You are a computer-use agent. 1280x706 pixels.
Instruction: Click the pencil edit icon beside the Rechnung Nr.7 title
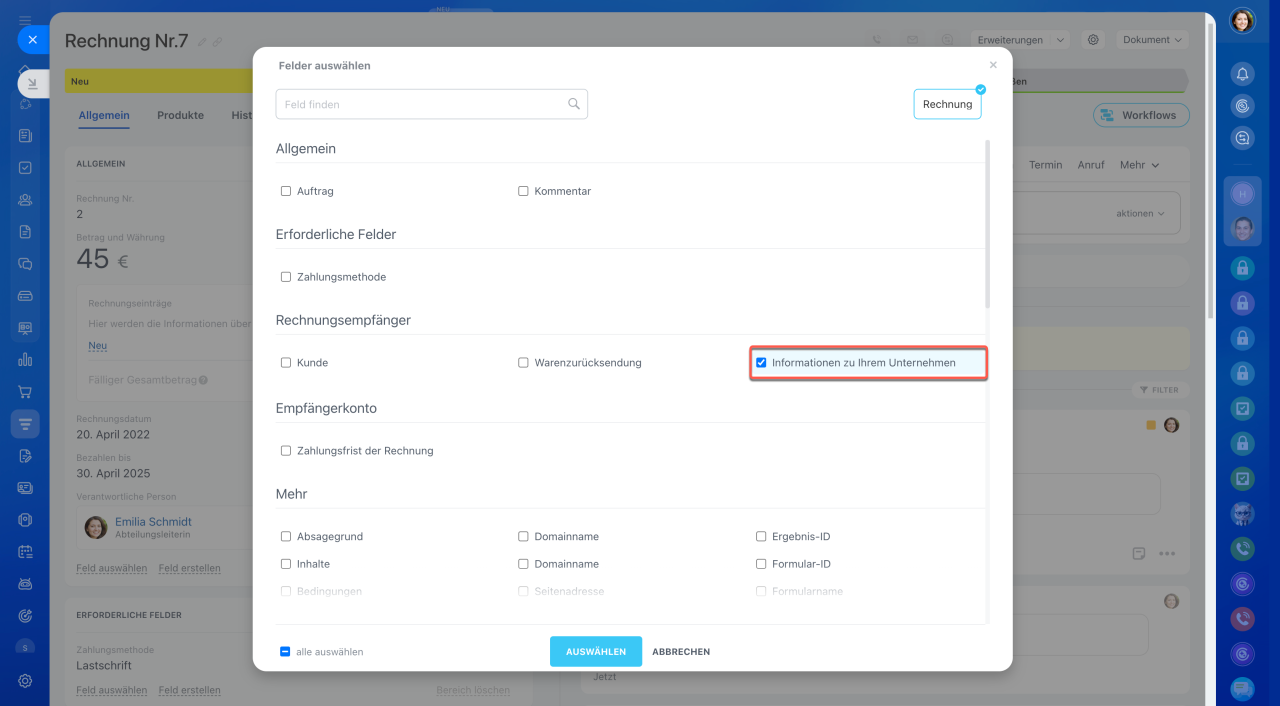pos(202,42)
